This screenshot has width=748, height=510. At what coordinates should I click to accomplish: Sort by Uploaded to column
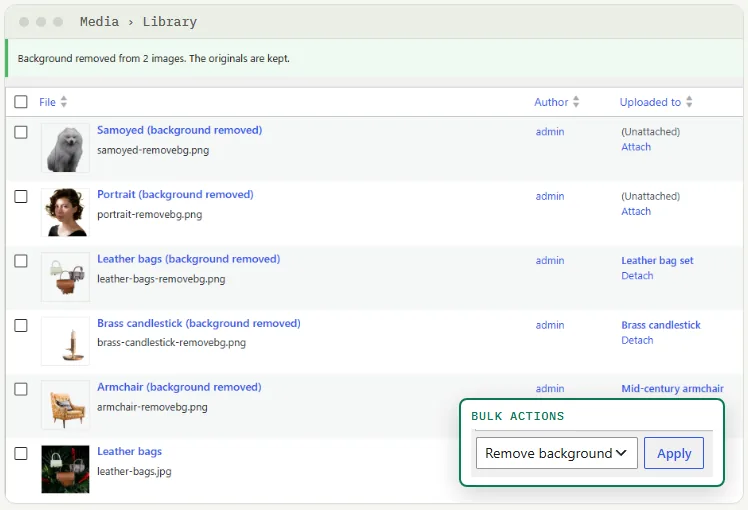[650, 102]
